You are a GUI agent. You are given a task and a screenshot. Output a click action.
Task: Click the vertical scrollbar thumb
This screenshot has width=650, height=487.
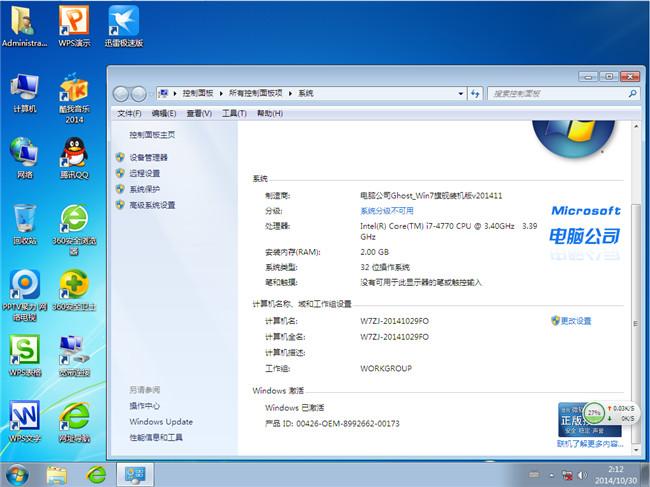point(636,324)
